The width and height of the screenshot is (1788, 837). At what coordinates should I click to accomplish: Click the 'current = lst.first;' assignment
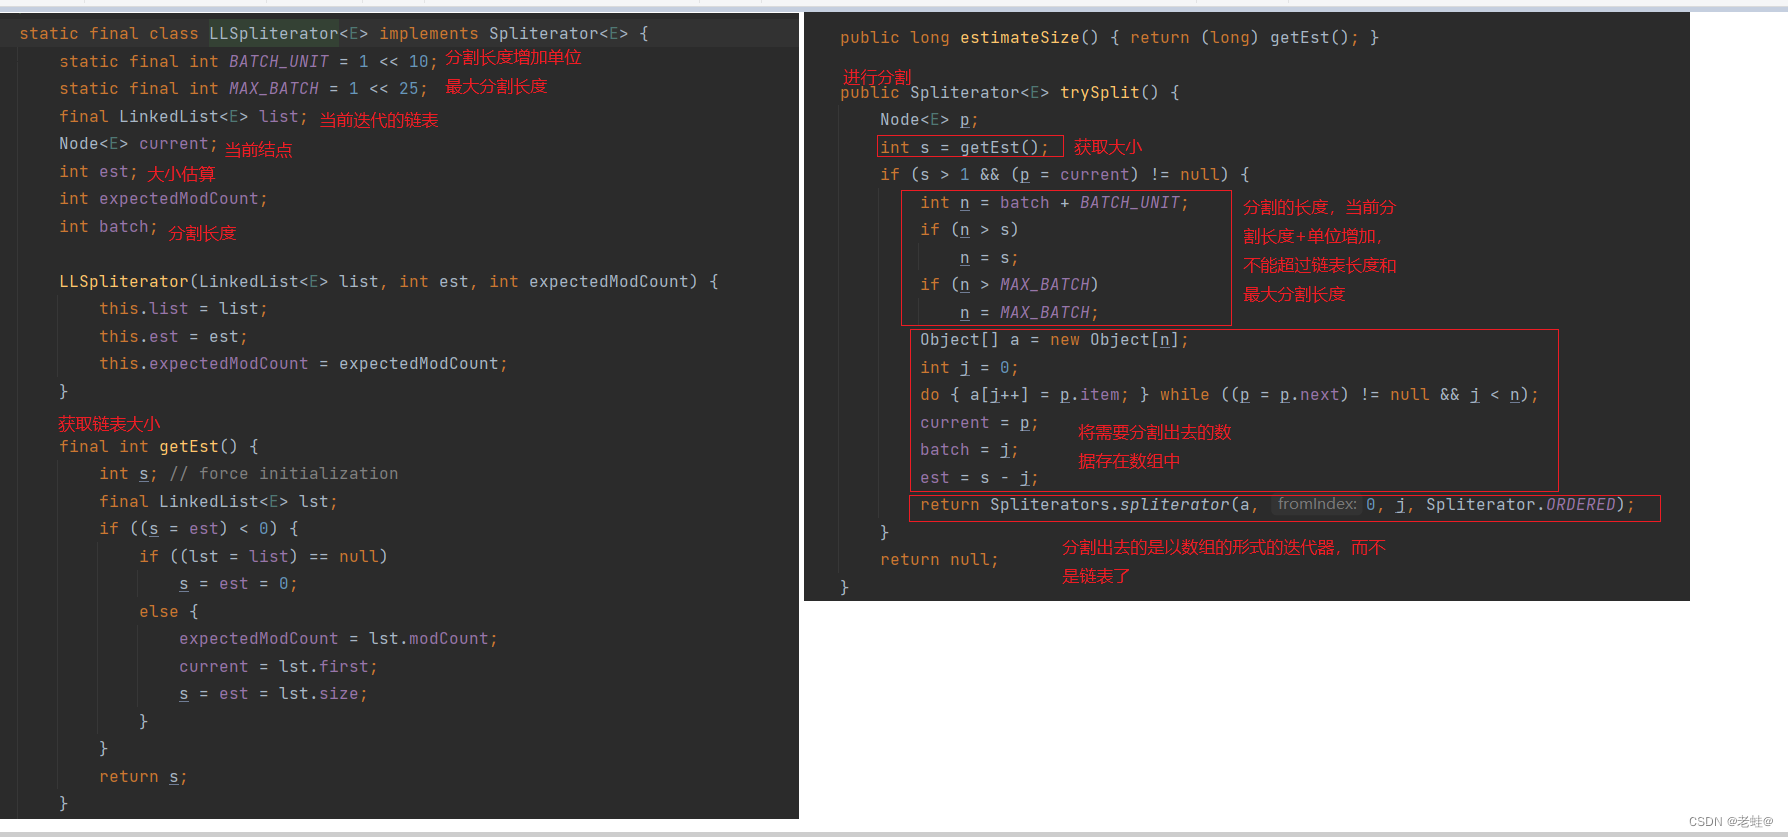[x=278, y=667]
